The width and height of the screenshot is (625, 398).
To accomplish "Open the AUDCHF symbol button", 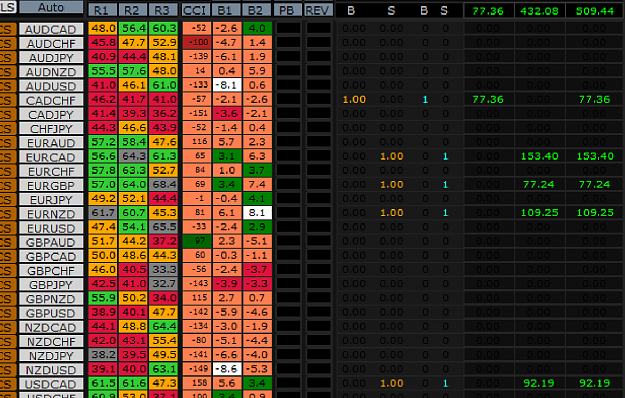I will 51,43.
